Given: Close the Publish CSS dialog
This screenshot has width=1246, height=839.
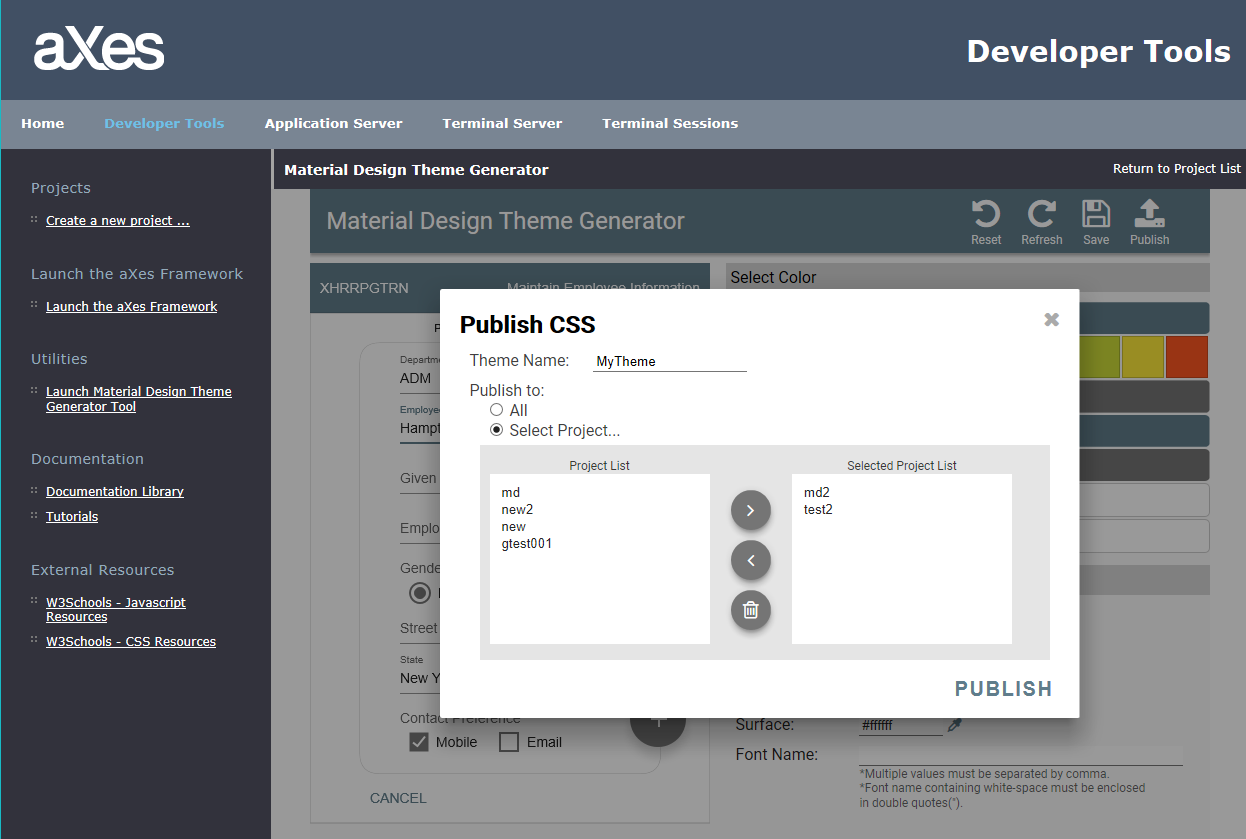Looking at the screenshot, I should pyautogui.click(x=1051, y=320).
